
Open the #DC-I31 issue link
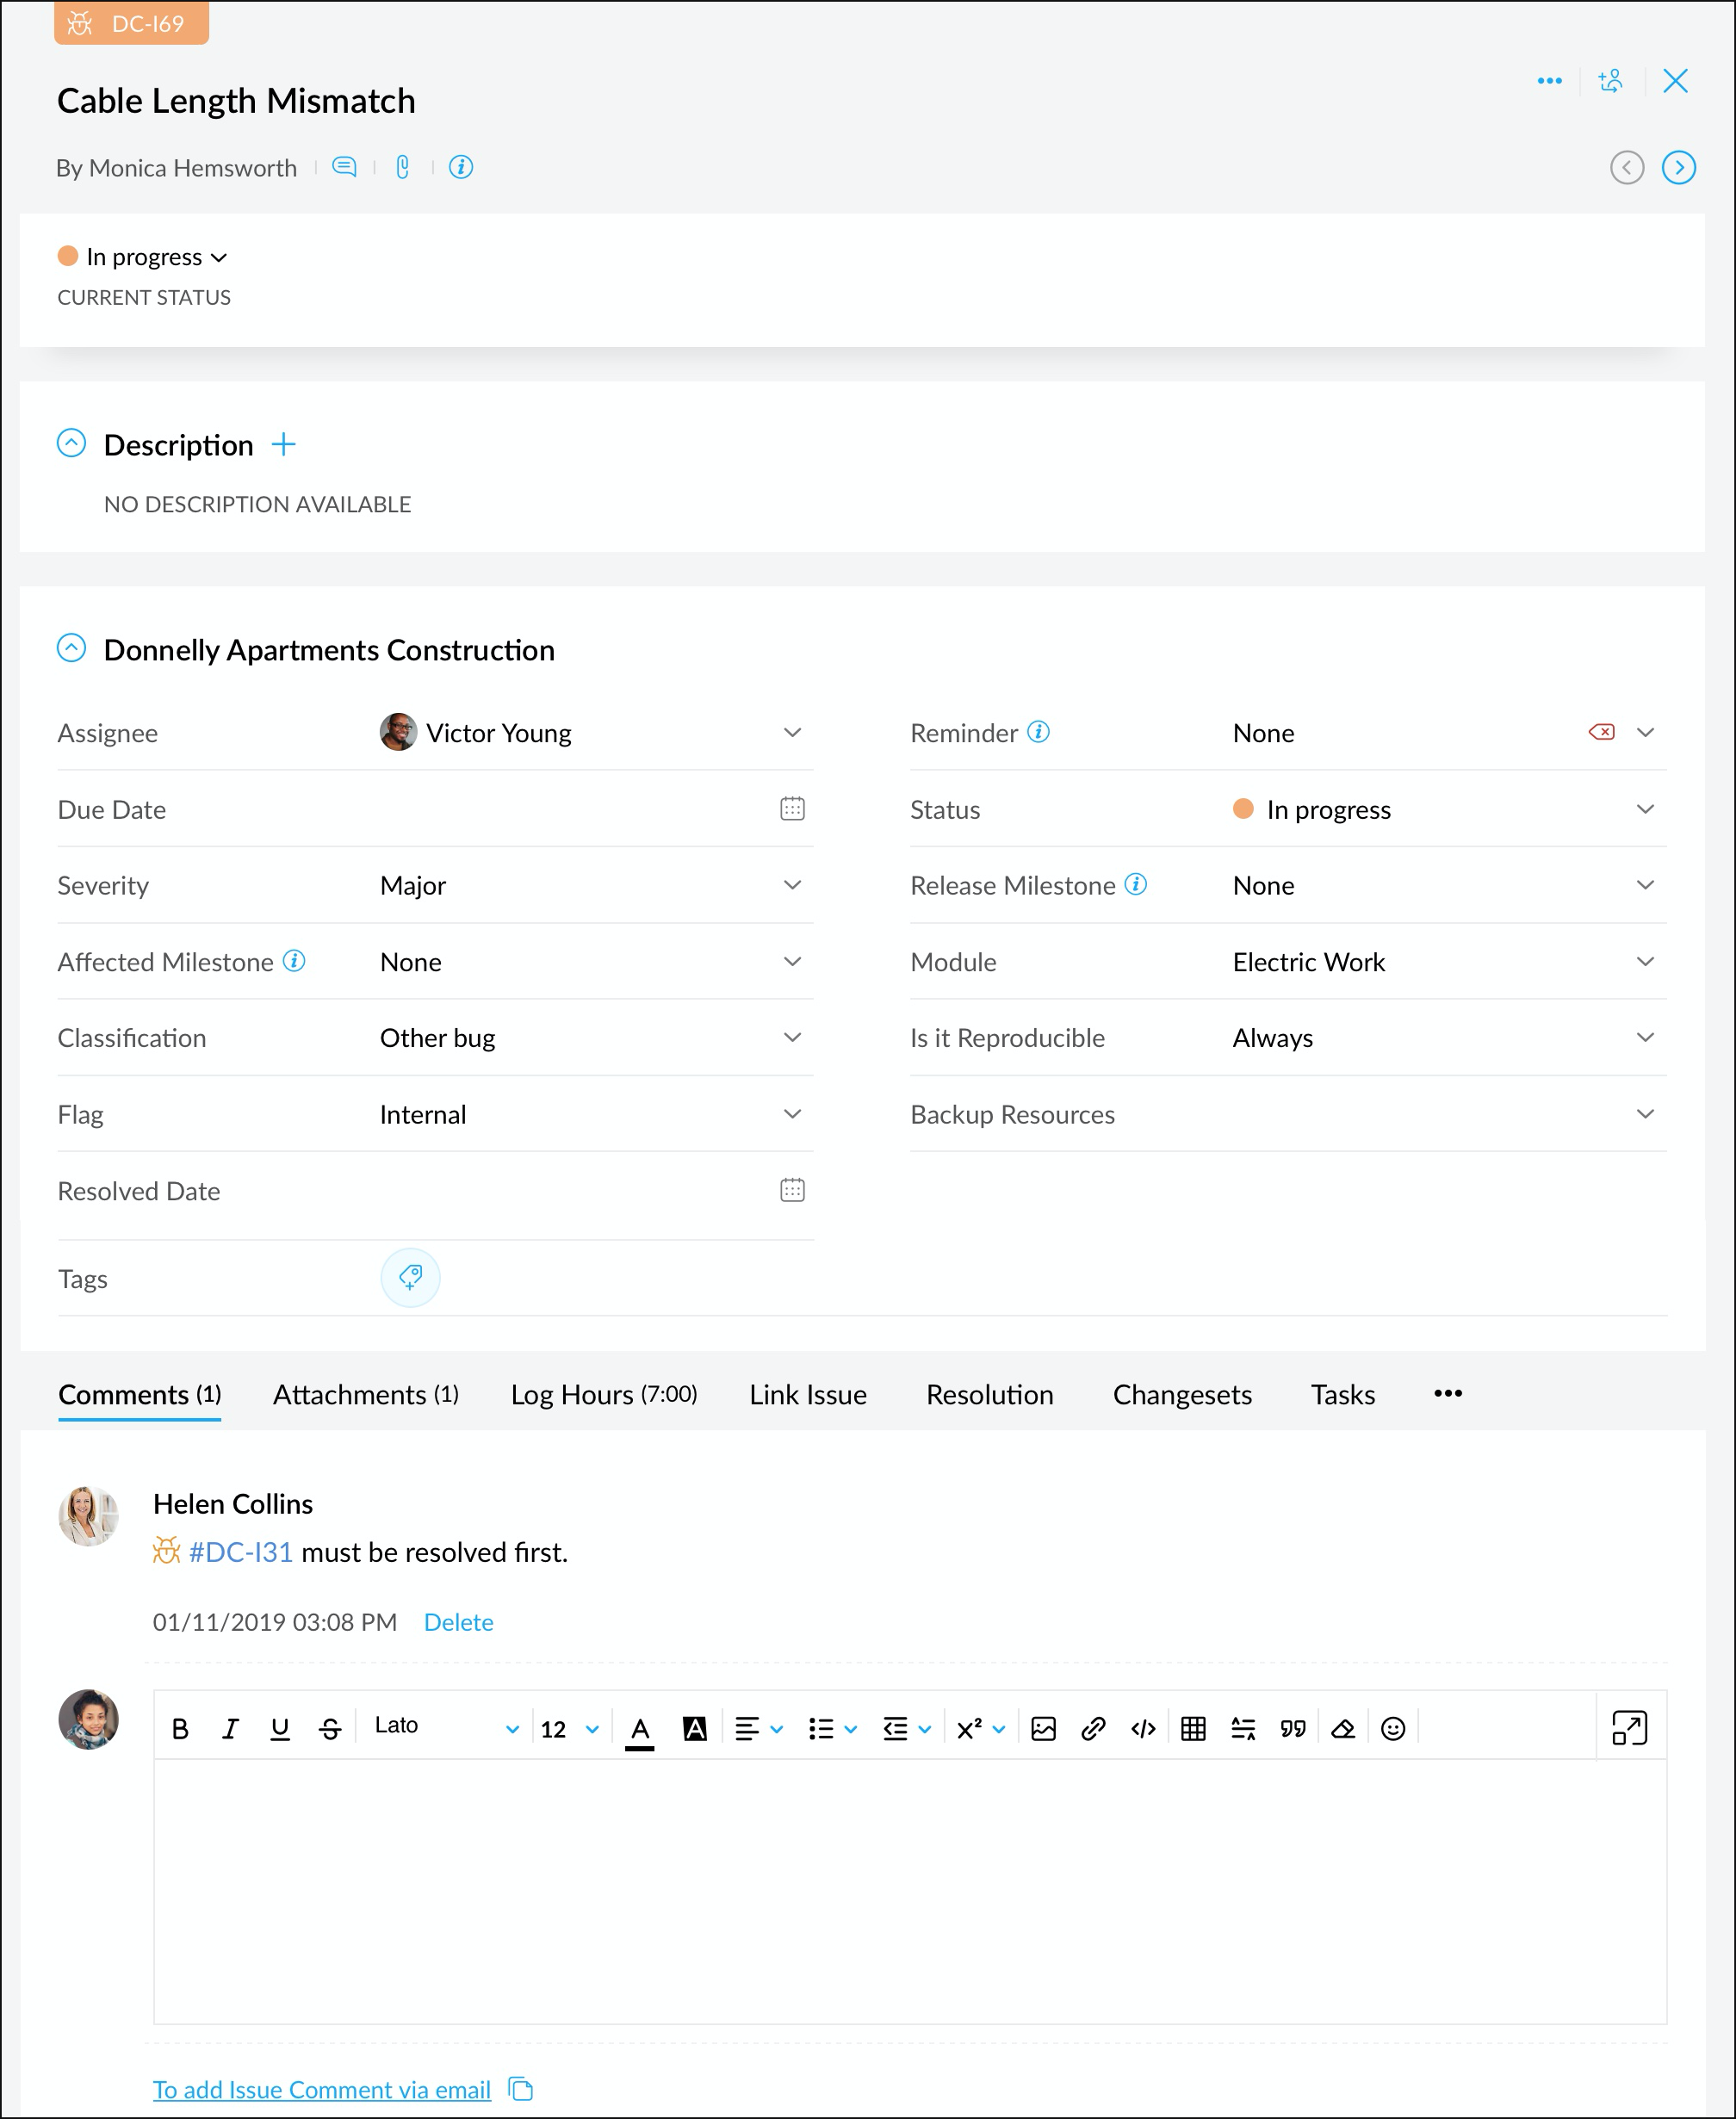click(x=240, y=1552)
